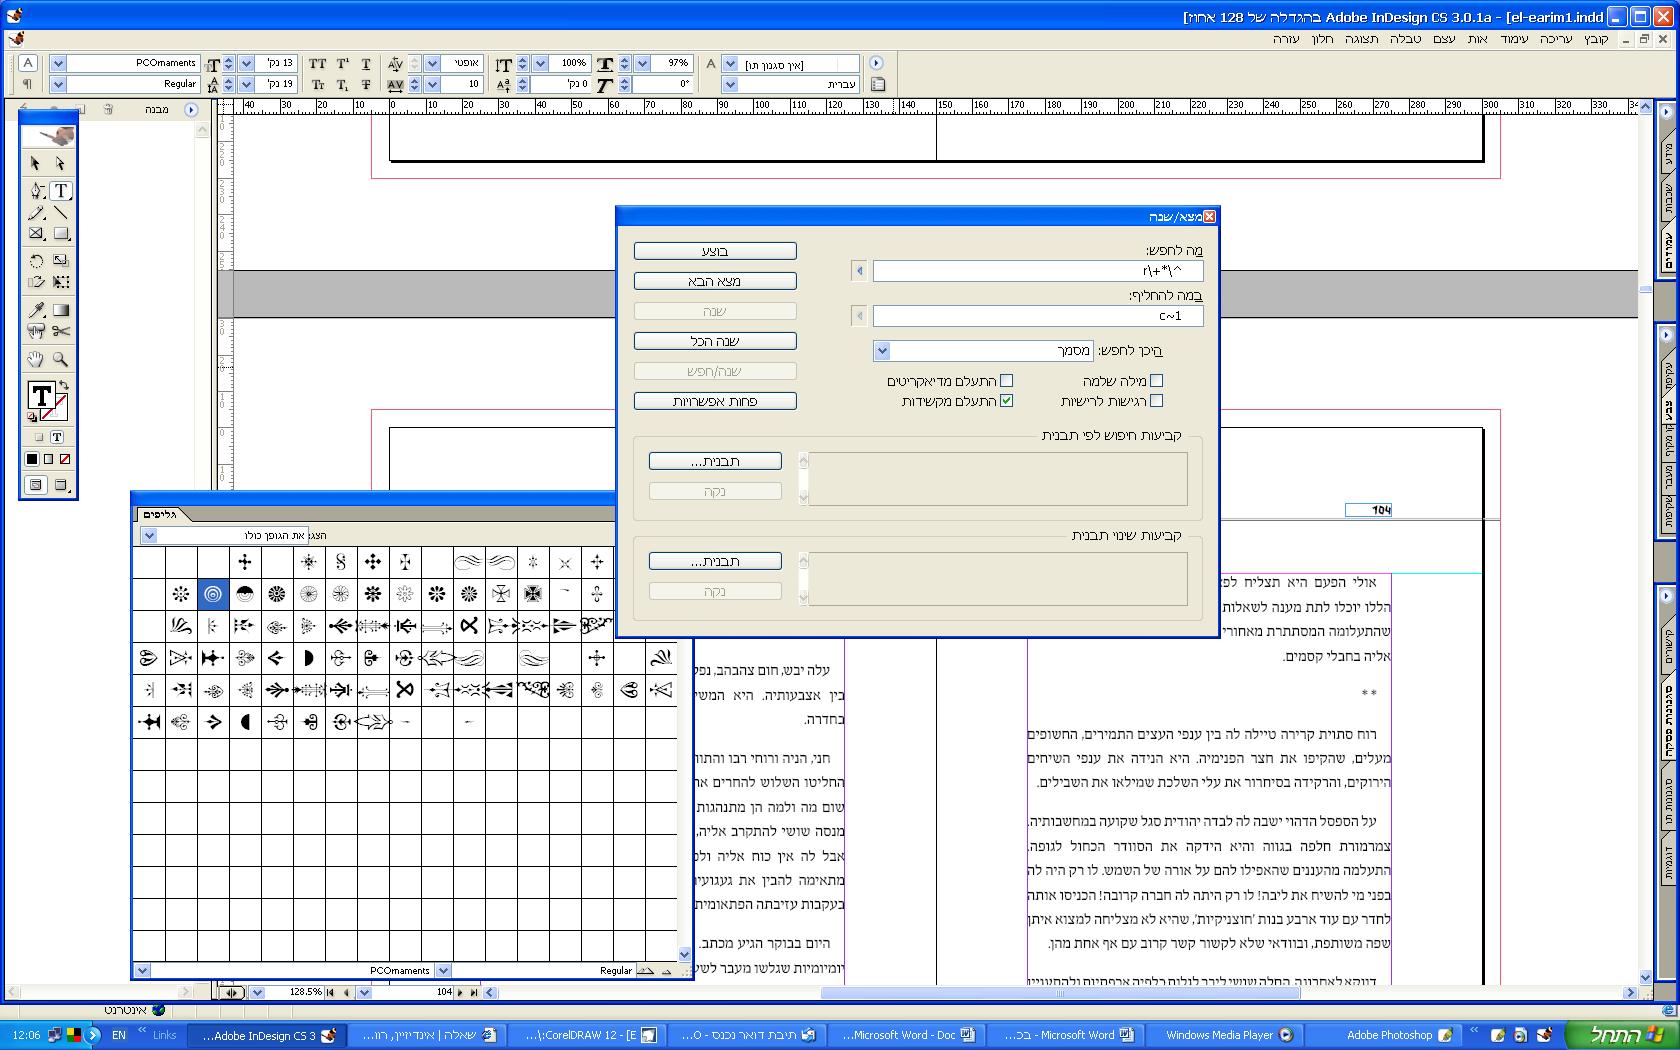Select the Rotate tool

coord(36,261)
